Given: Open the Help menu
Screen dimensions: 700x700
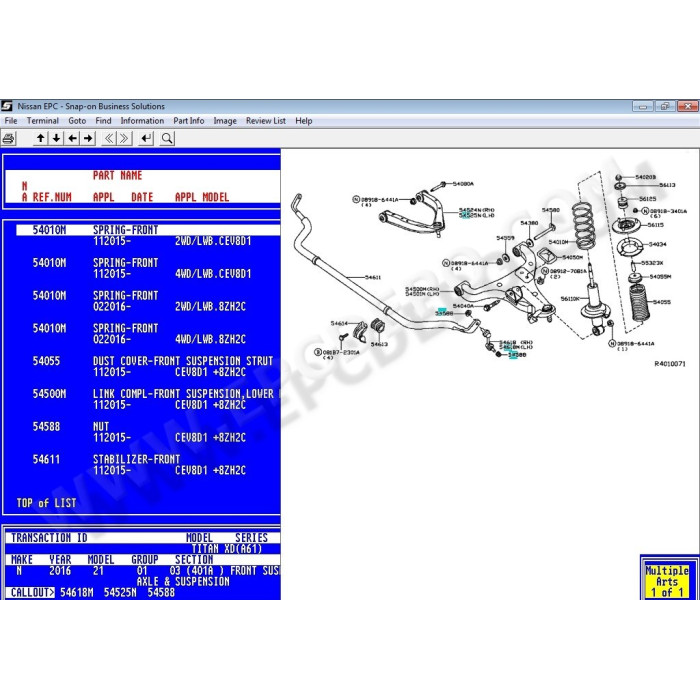Looking at the screenshot, I should (304, 121).
